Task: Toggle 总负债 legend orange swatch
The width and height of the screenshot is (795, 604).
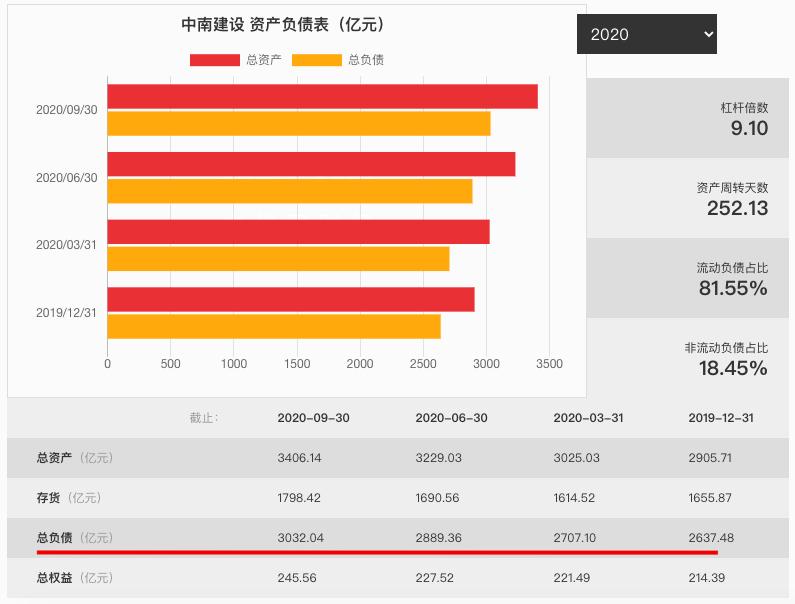Action: 317,60
